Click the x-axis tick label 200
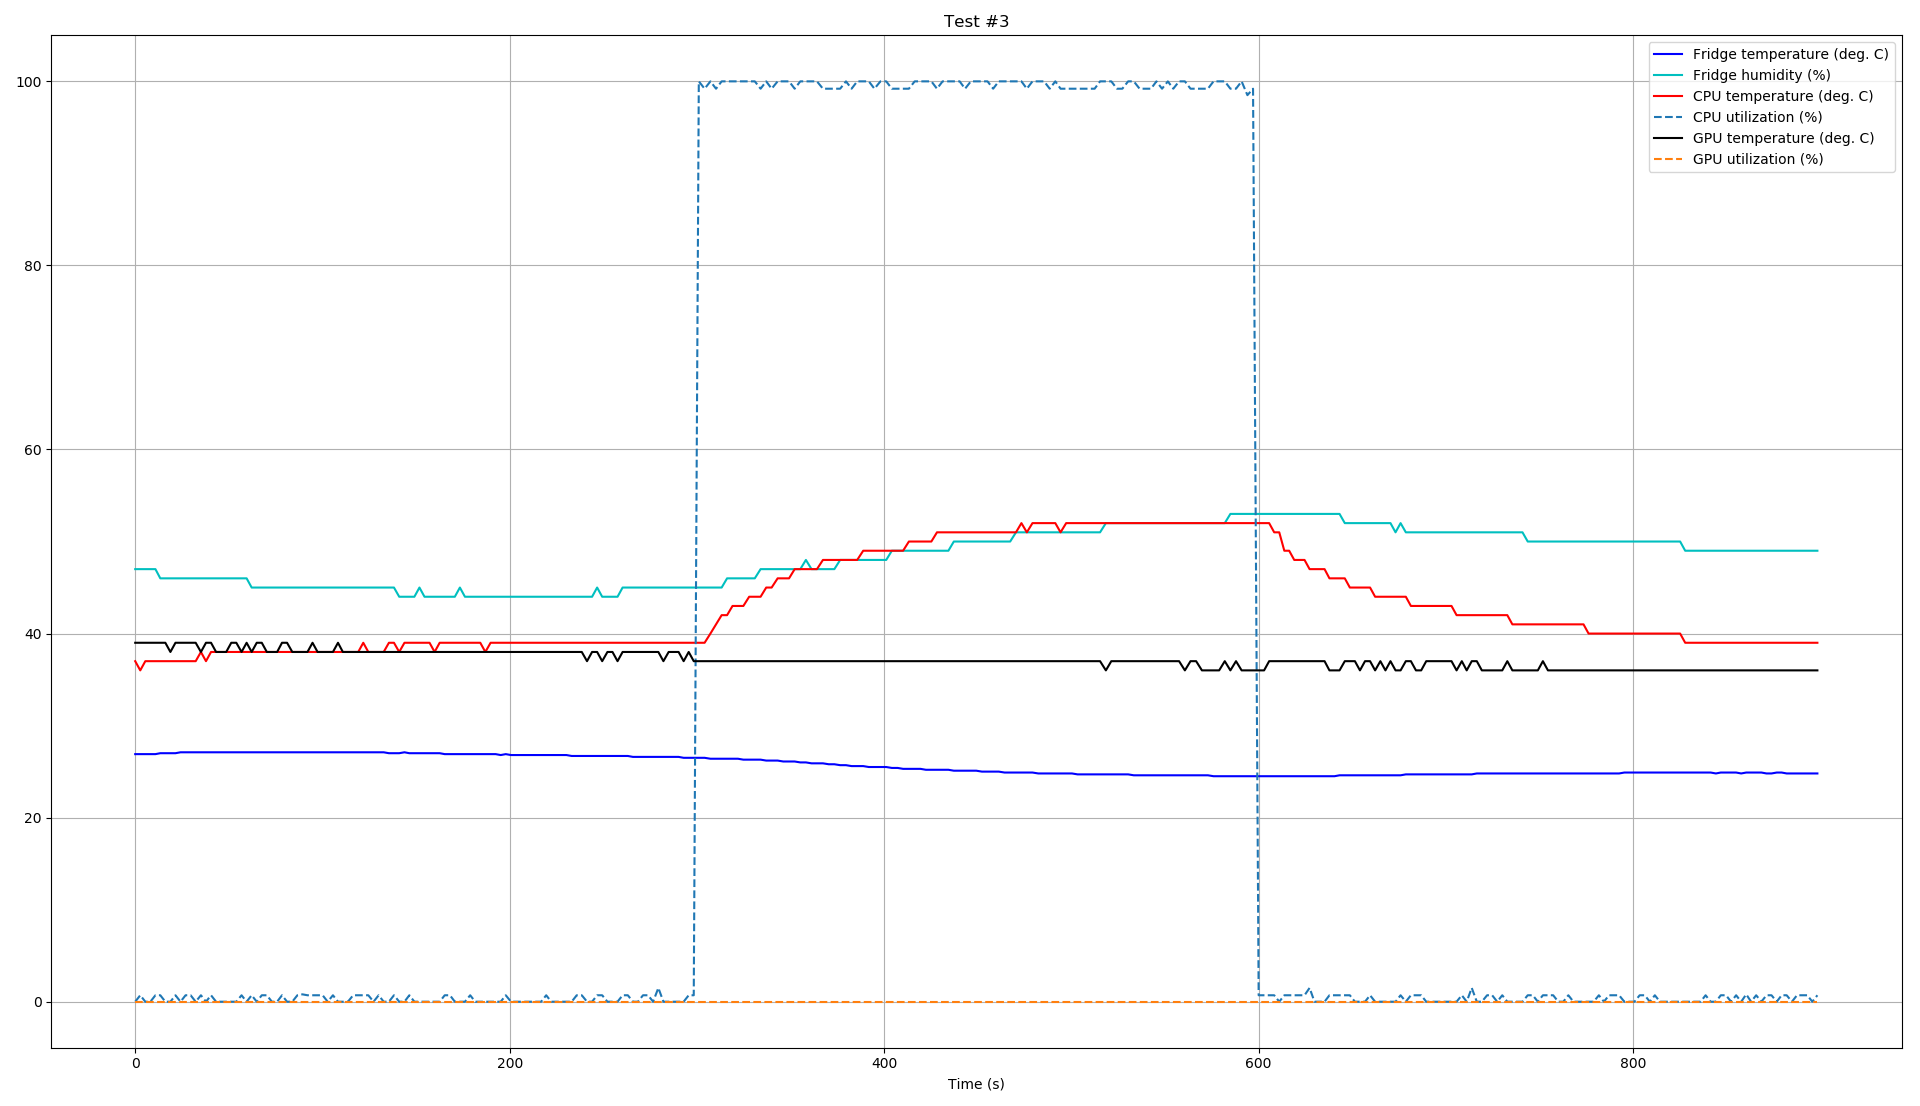 coord(510,1063)
